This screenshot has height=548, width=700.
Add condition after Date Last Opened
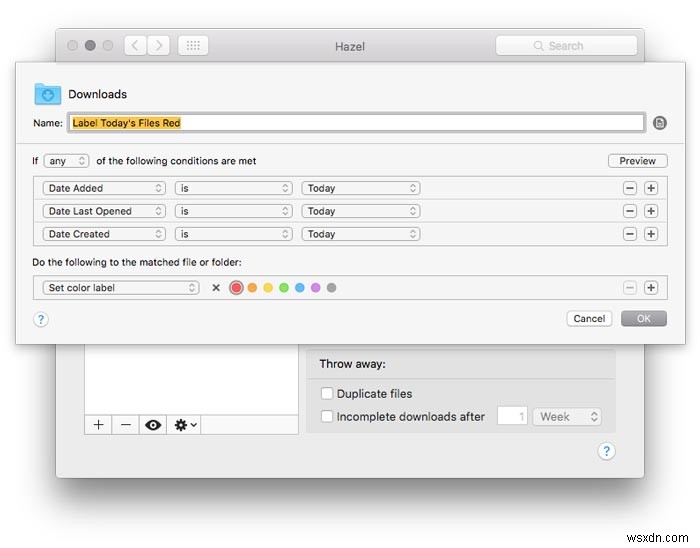pyautogui.click(x=651, y=211)
